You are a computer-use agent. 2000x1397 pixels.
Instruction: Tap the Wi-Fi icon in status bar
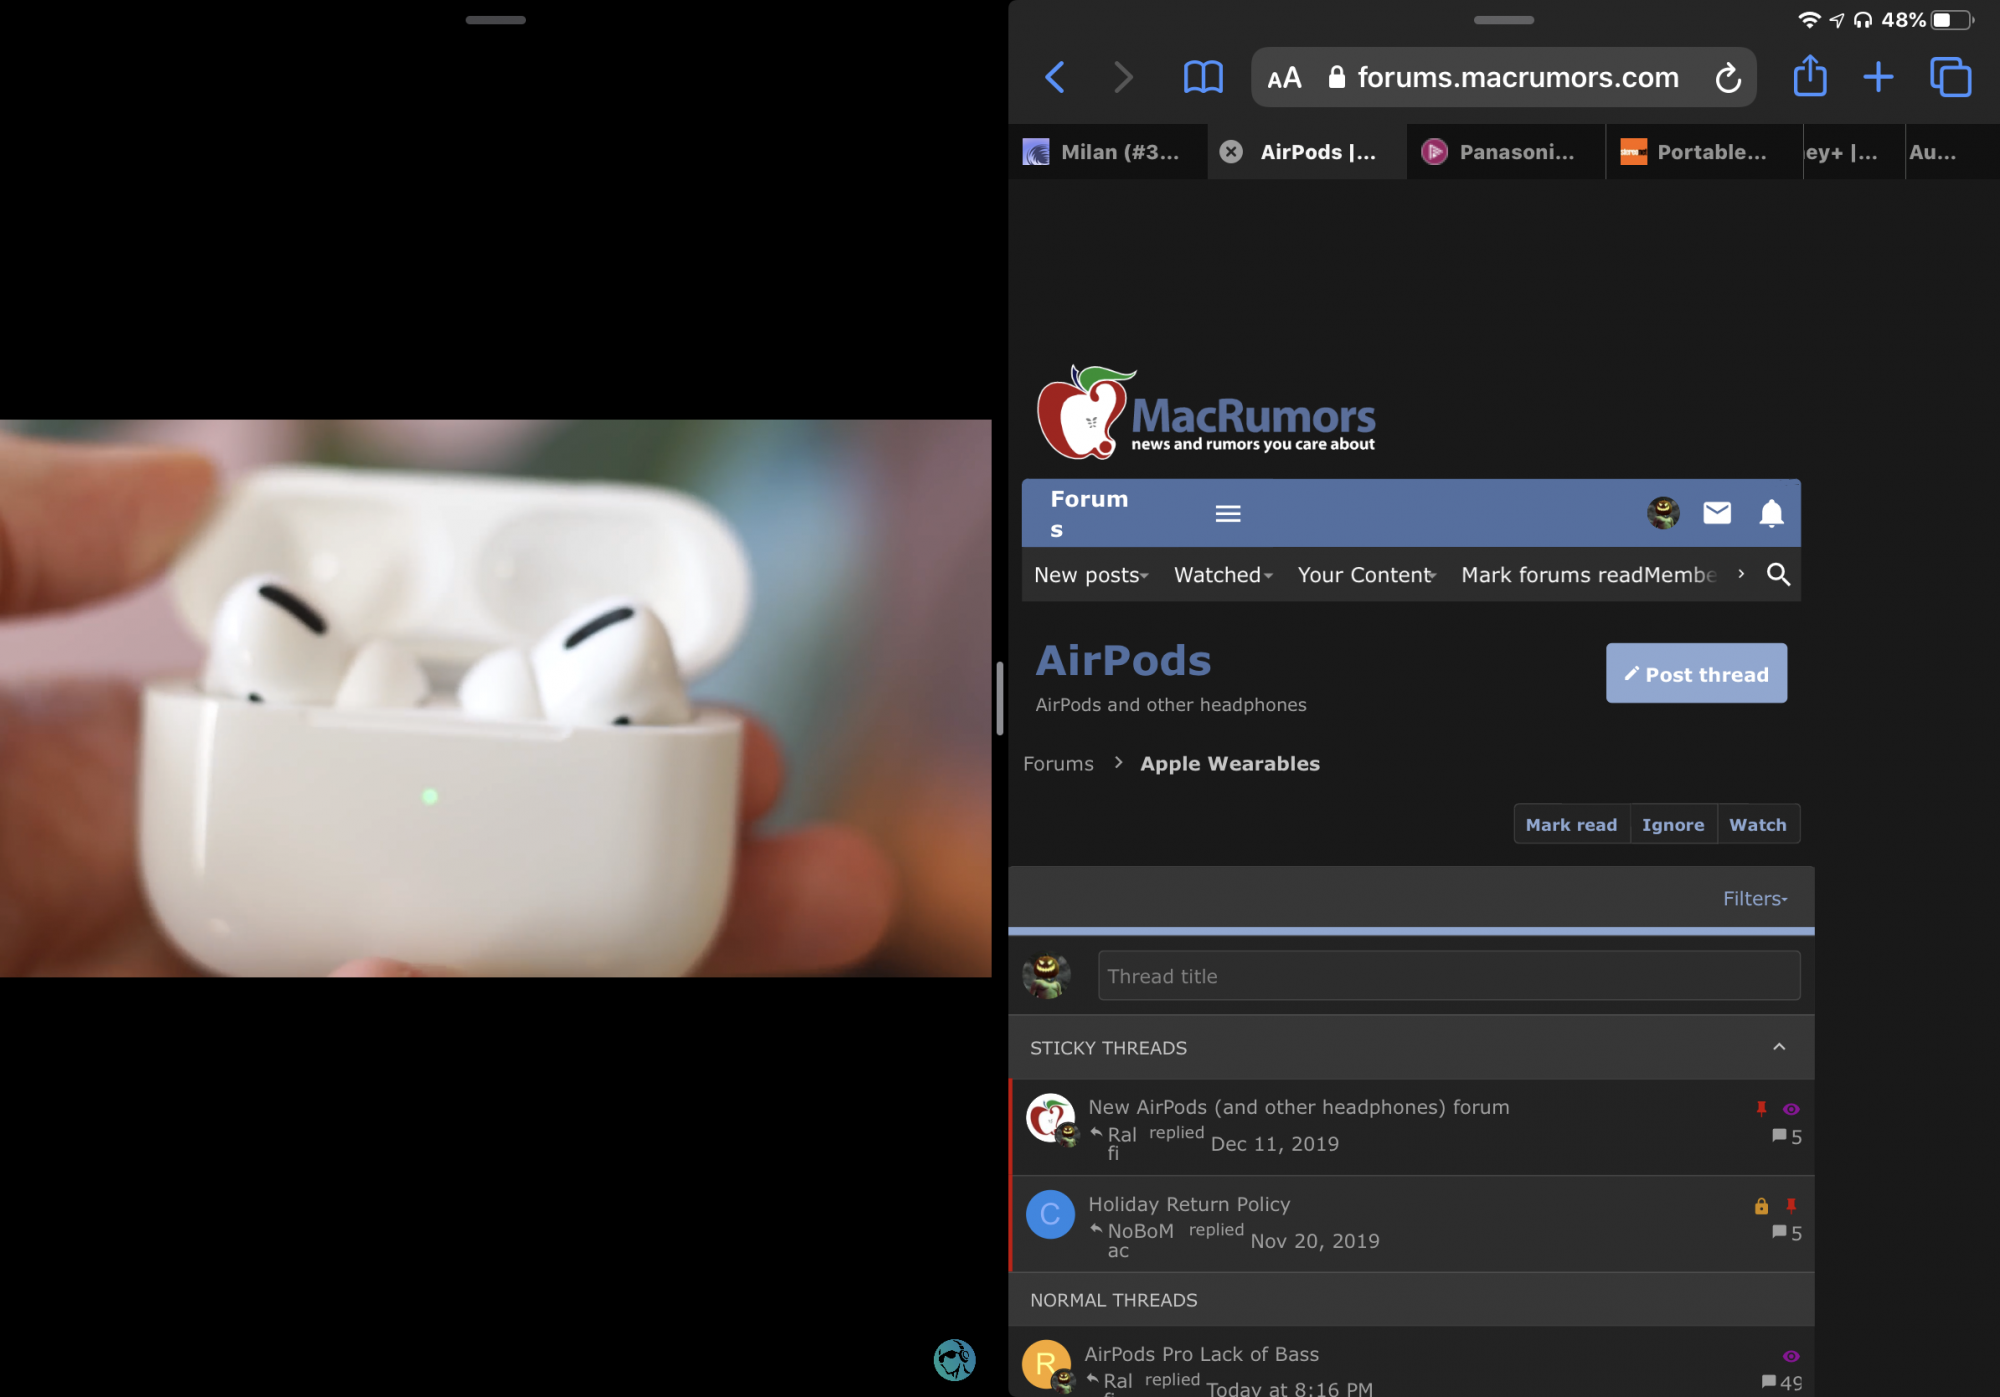coord(1809,20)
